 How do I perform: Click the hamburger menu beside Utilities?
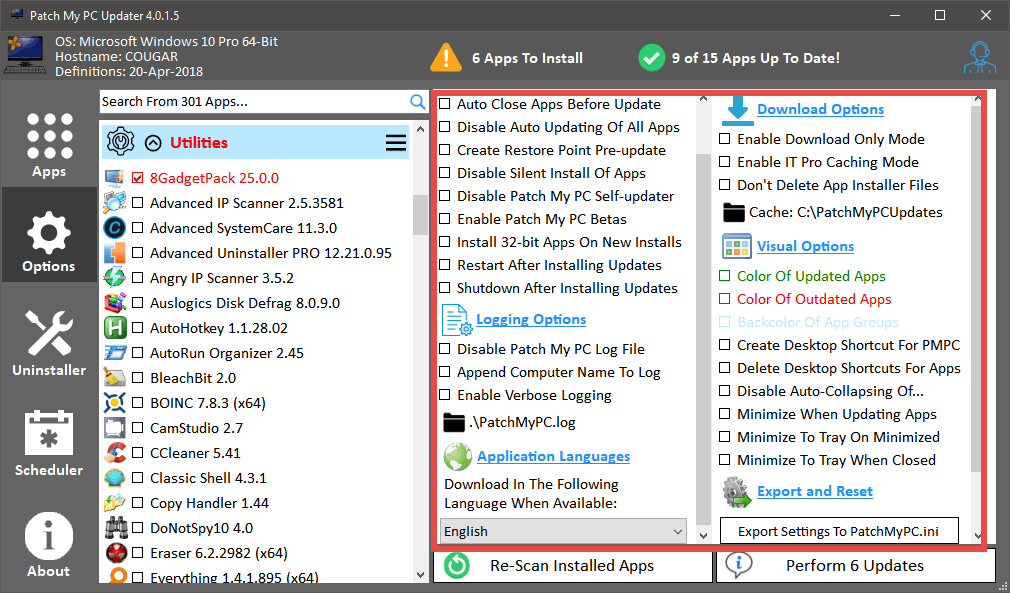point(396,143)
